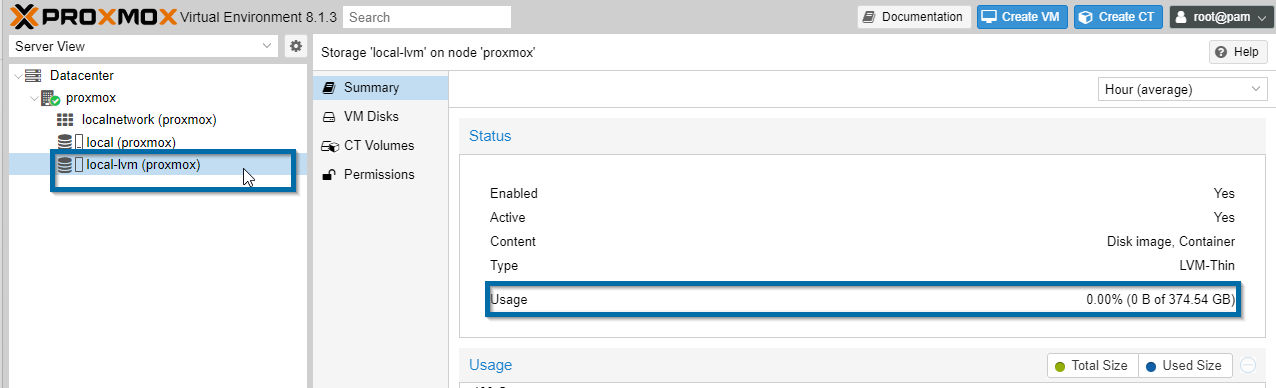Click the Documentation book icon
The image size is (1276, 388).
[869, 17]
